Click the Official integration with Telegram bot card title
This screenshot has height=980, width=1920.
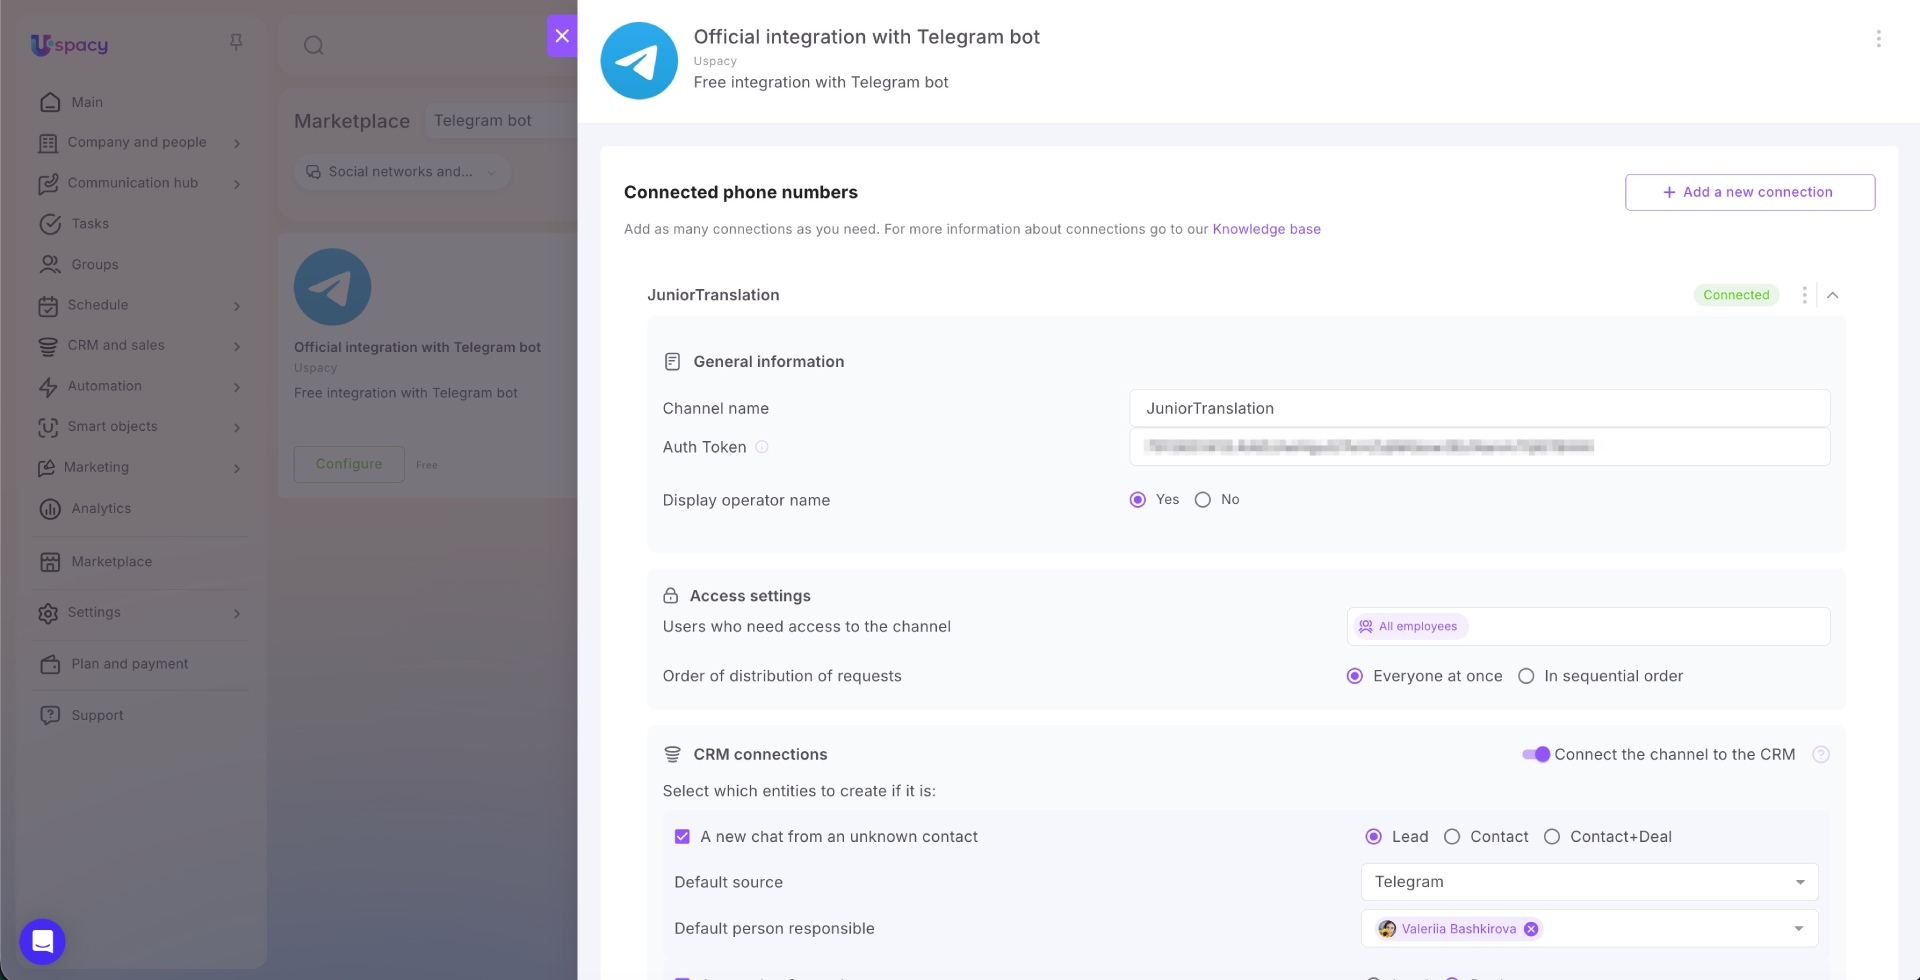coord(417,347)
